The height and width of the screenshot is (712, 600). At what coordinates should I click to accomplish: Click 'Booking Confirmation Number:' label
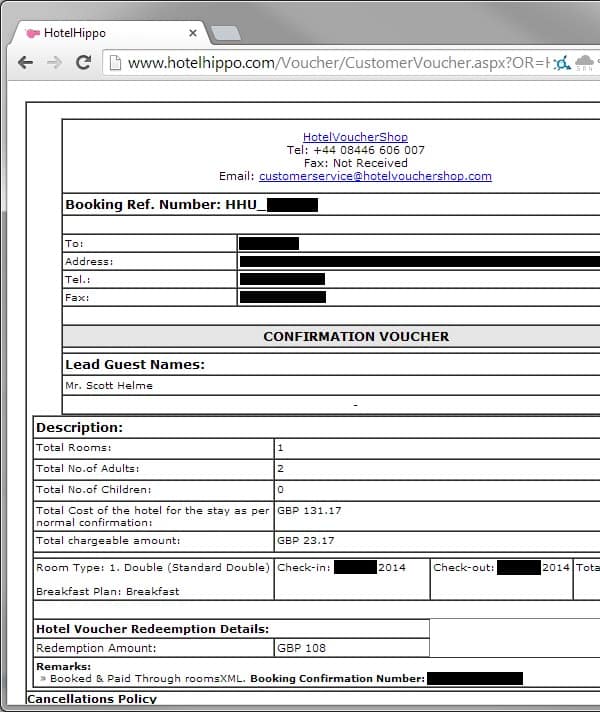(337, 678)
